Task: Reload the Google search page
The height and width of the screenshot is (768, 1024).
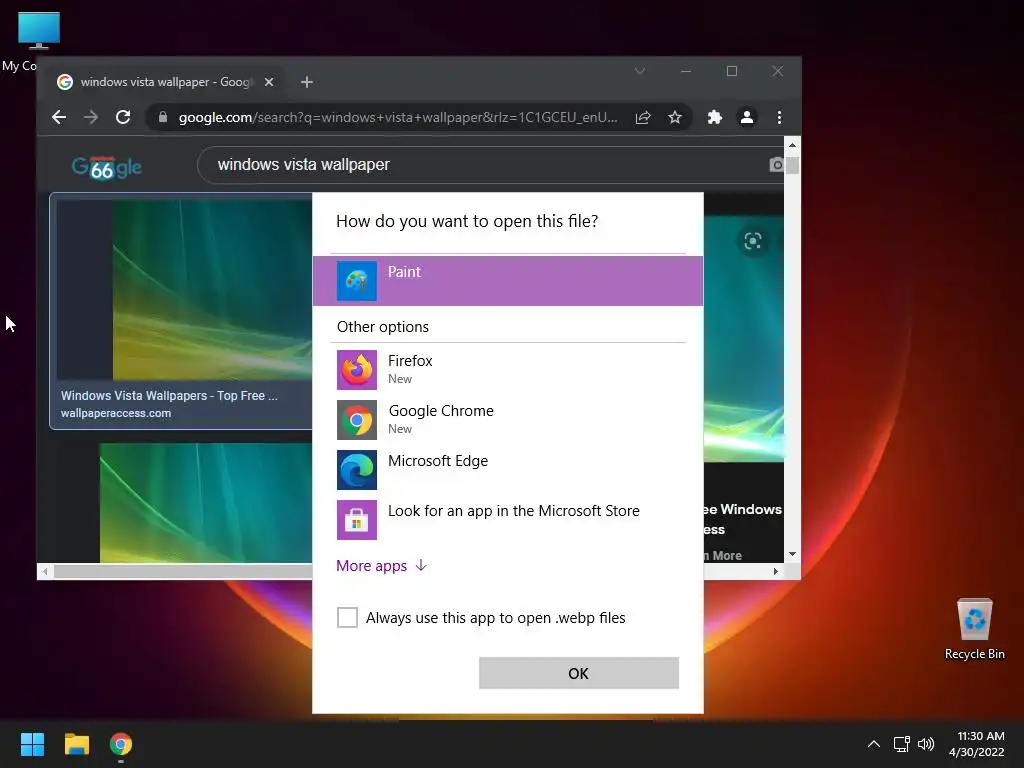Action: tap(123, 117)
